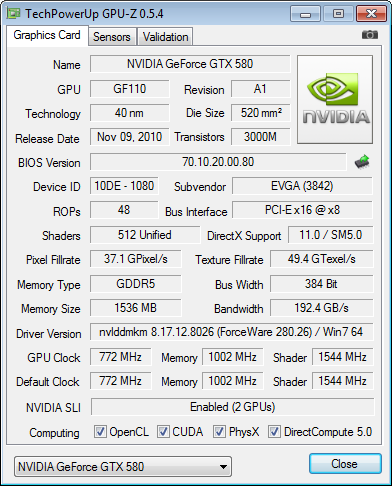Select the Graphics Card tab
This screenshot has height=486, width=392.
47,35
